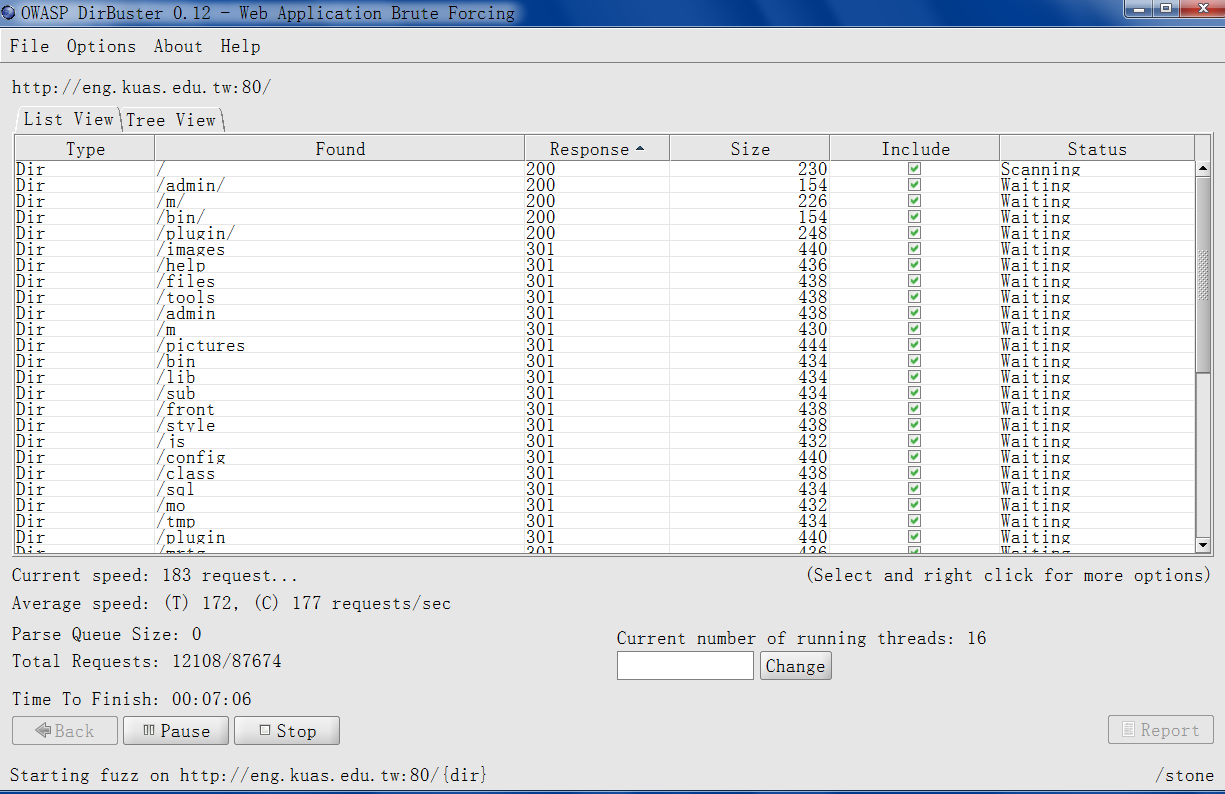Click the Change threads button

[x=795, y=666]
